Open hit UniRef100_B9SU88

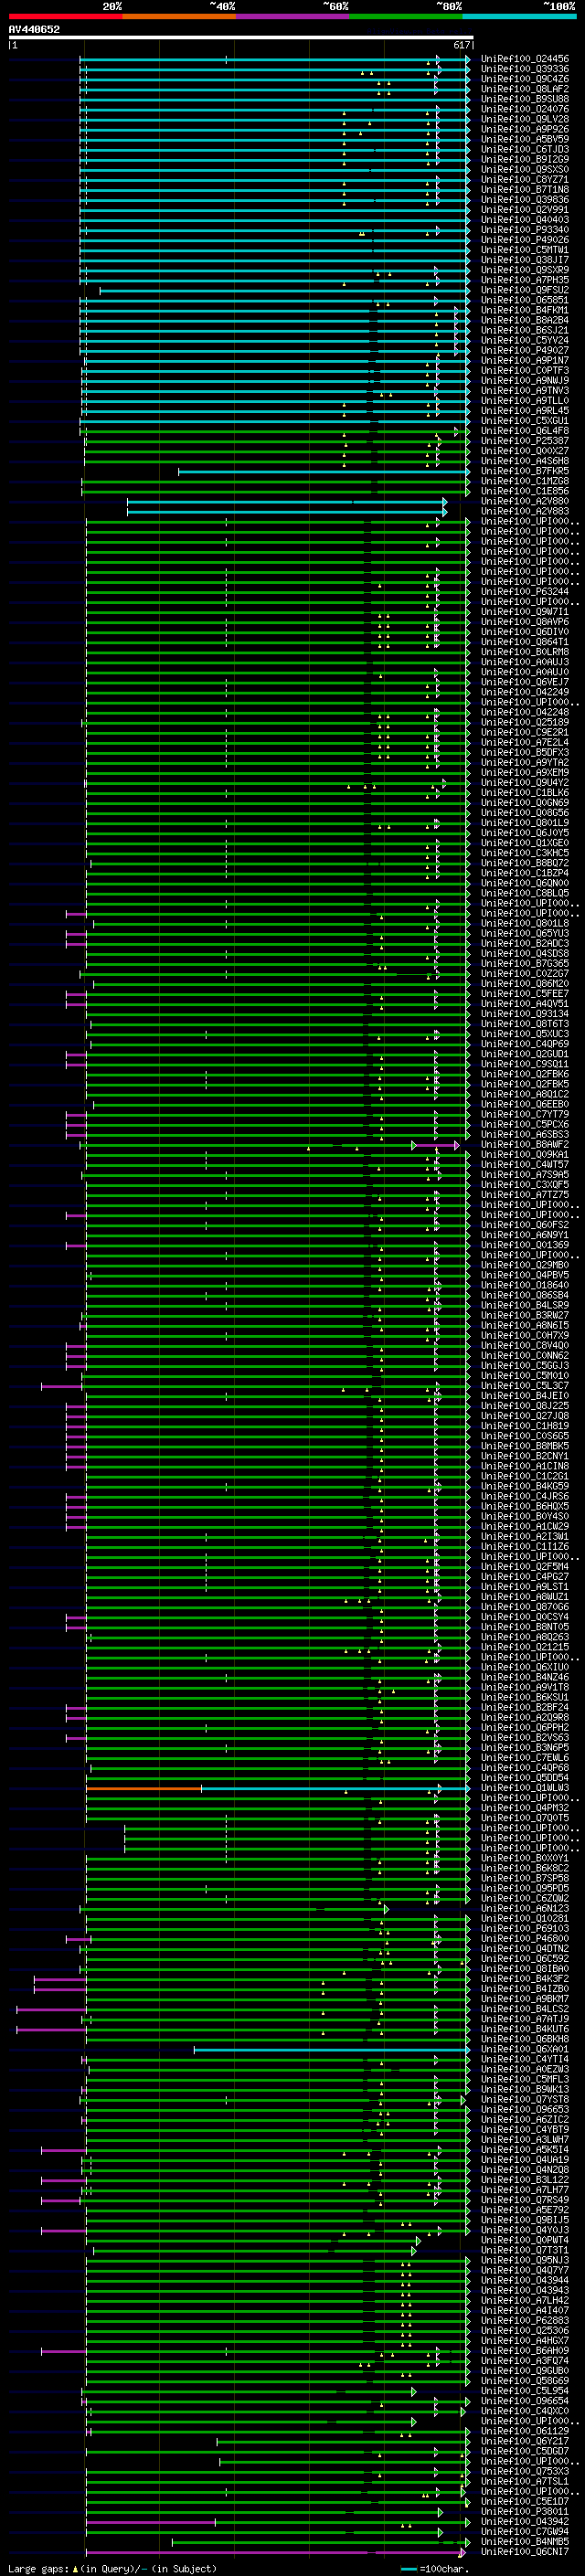(x=525, y=99)
